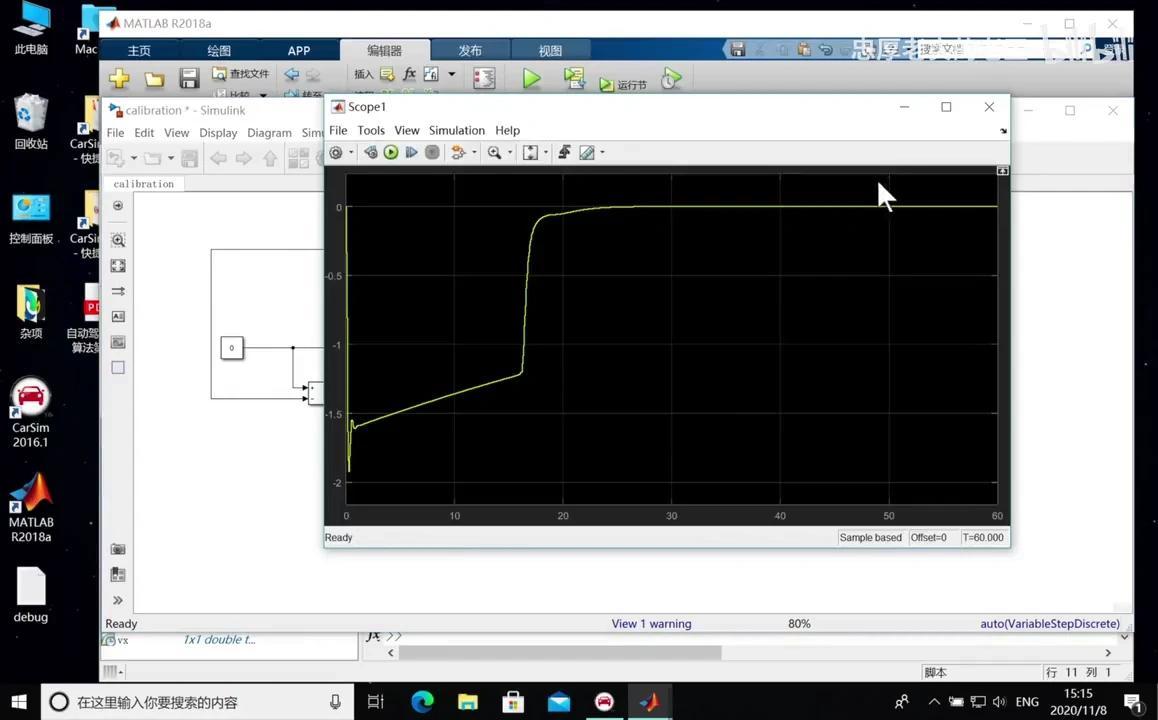Switch to the 发布 tab in MATLAB
Image resolution: width=1158 pixels, height=720 pixels.
pyautogui.click(x=470, y=50)
